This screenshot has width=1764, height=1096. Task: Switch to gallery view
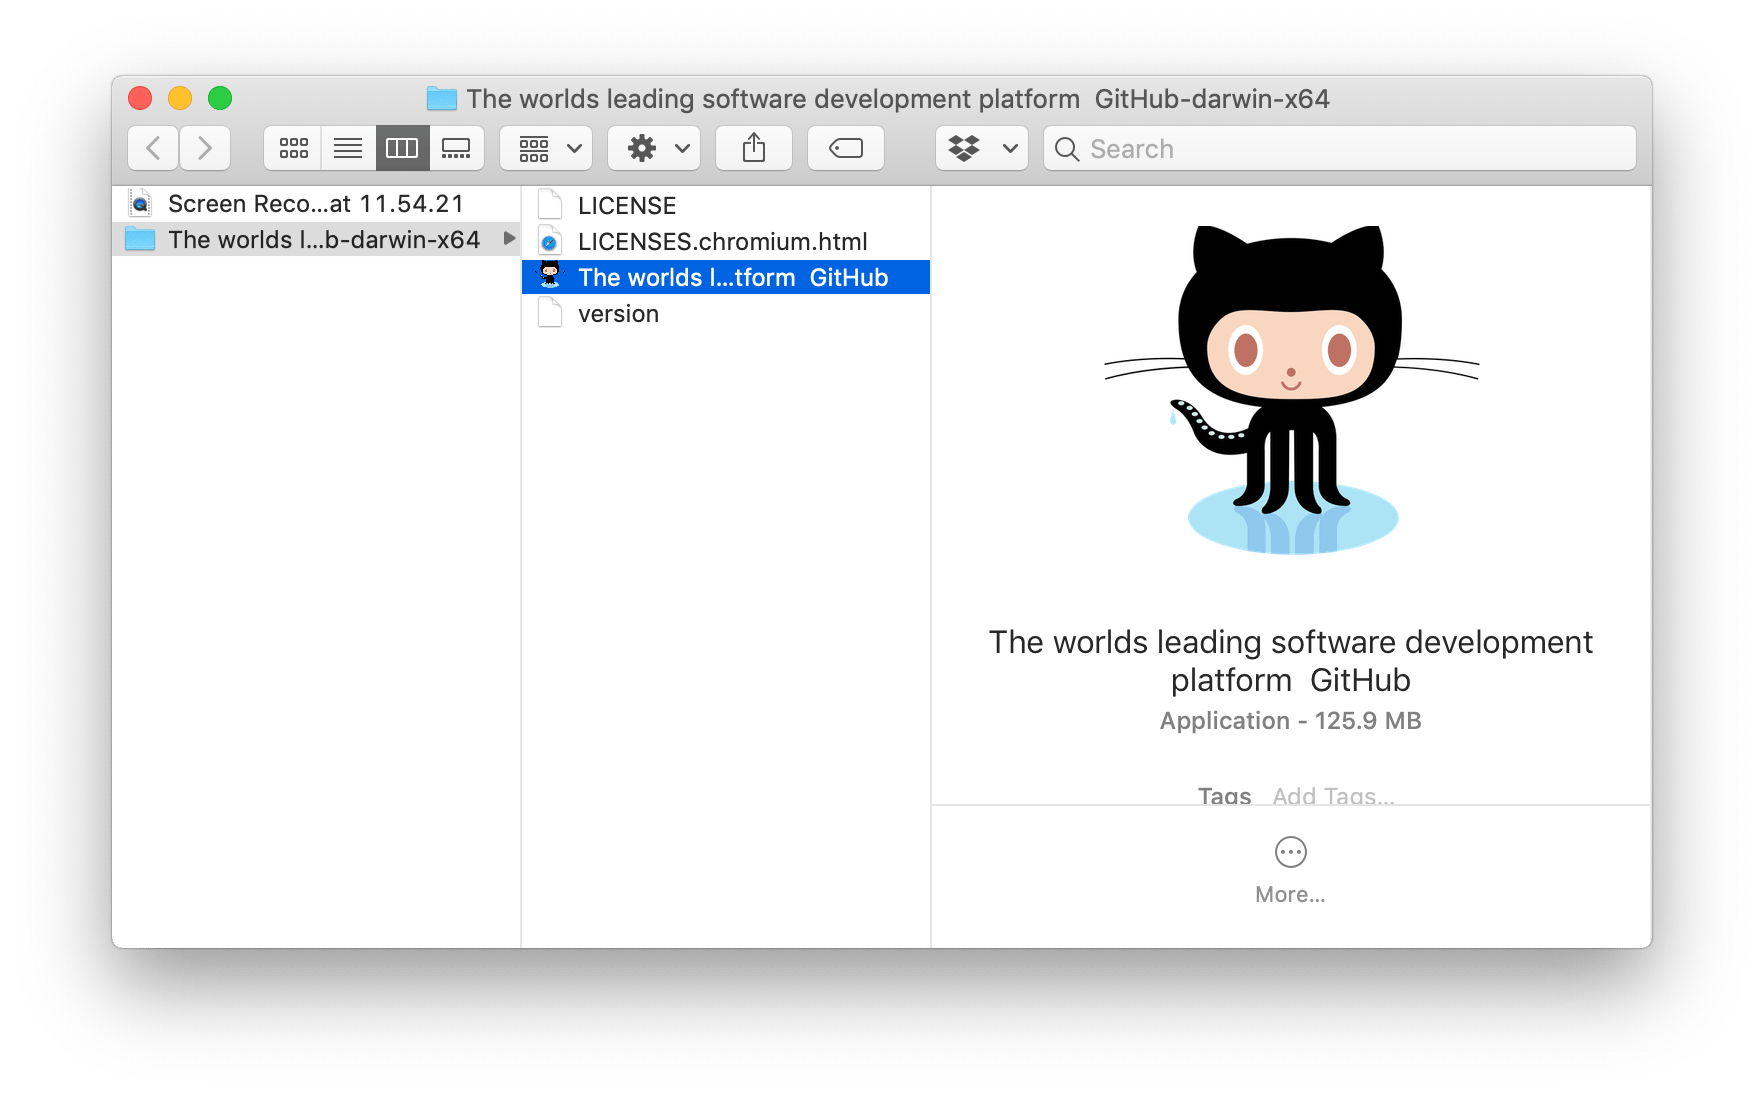tap(457, 147)
